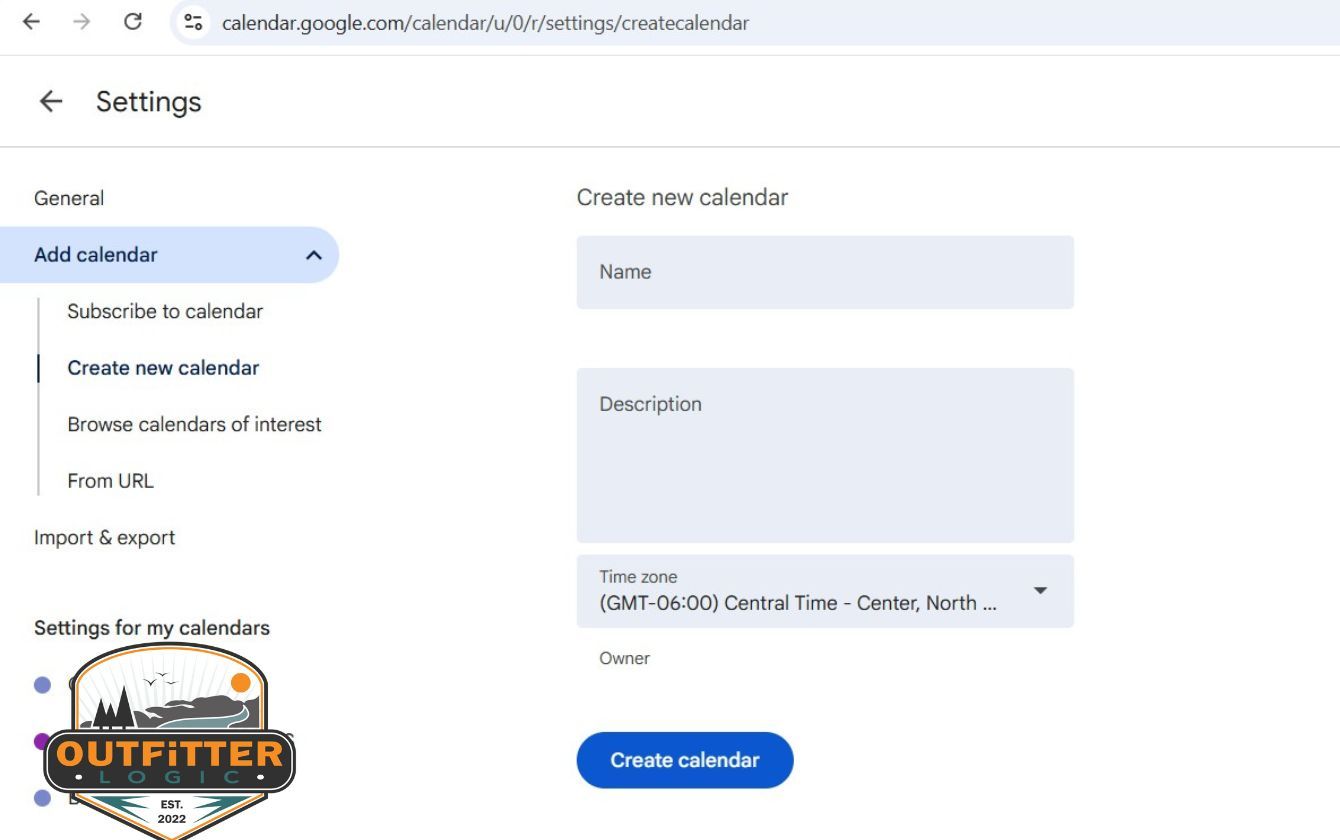The height and width of the screenshot is (840, 1340).
Task: Click the back arrow to exit Settings
Action: [x=50, y=101]
